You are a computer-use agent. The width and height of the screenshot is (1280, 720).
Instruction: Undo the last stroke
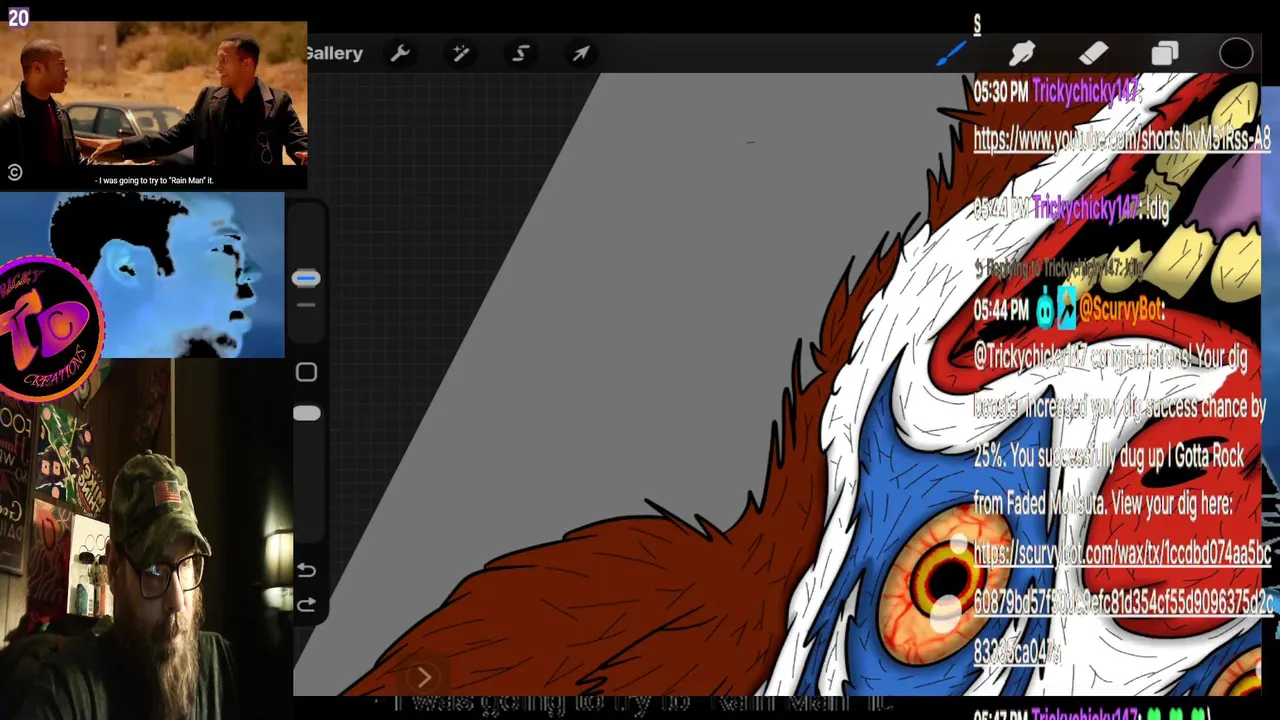coord(306,570)
